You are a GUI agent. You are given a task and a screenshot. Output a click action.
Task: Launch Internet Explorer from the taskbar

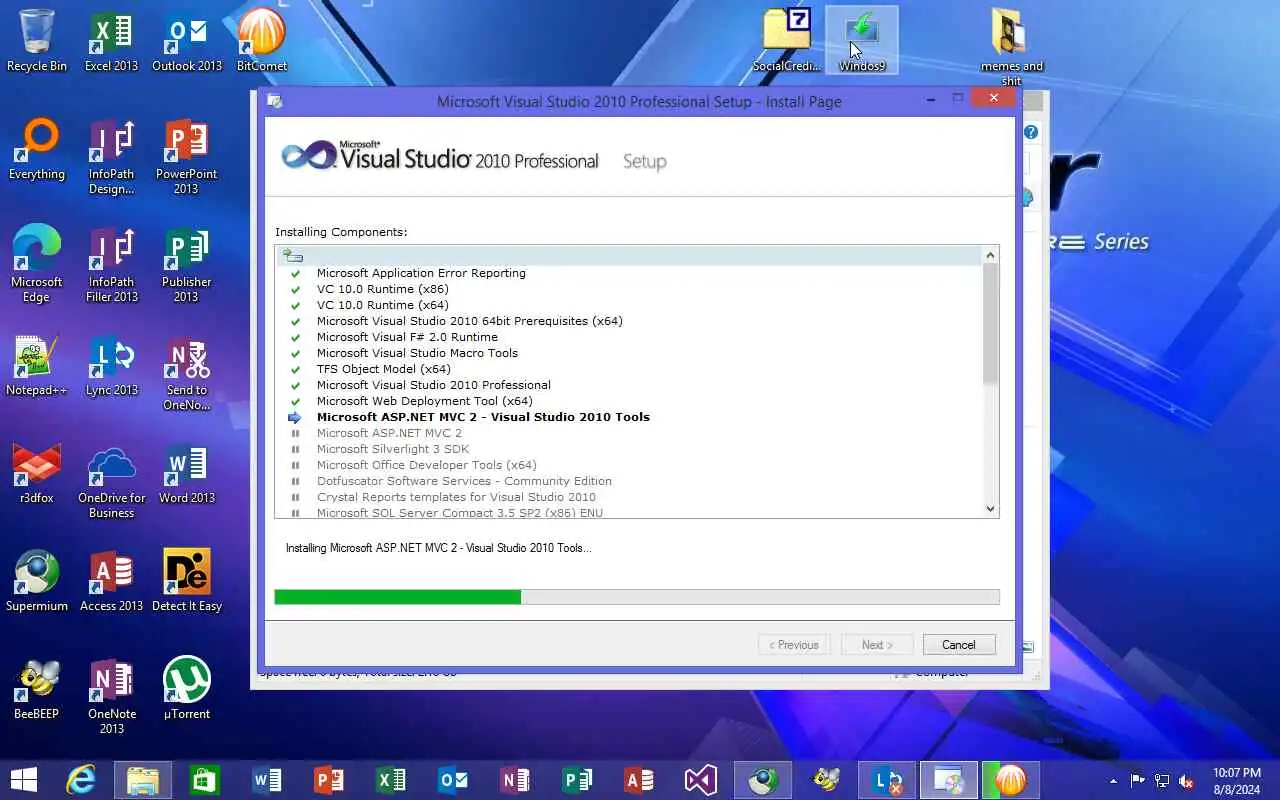pyautogui.click(x=81, y=780)
